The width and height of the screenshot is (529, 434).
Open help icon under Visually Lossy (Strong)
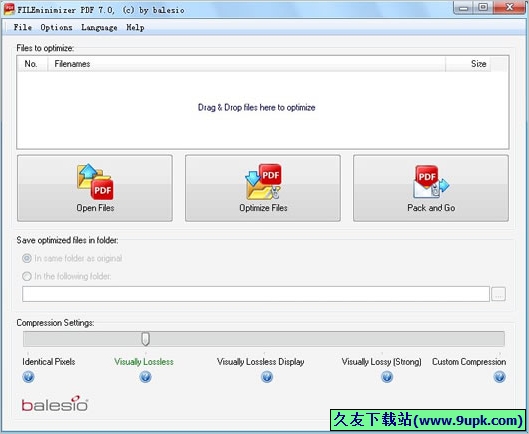387,377
